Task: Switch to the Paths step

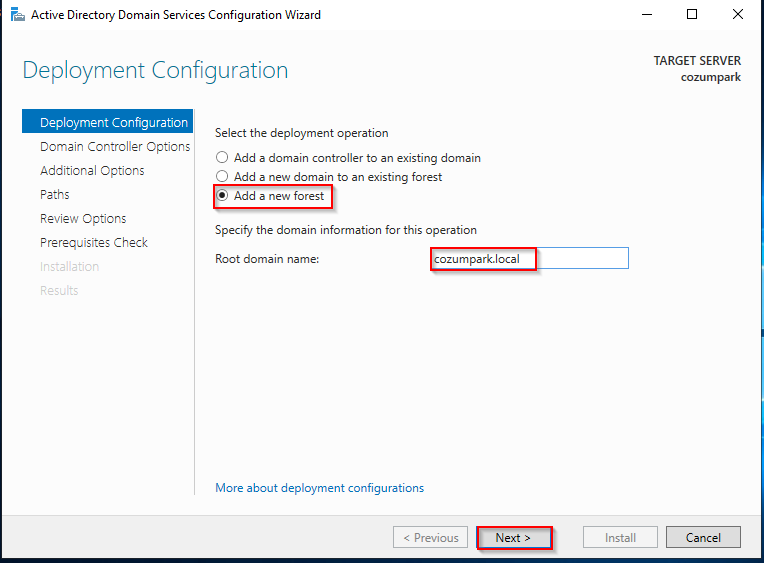Action: pos(55,194)
